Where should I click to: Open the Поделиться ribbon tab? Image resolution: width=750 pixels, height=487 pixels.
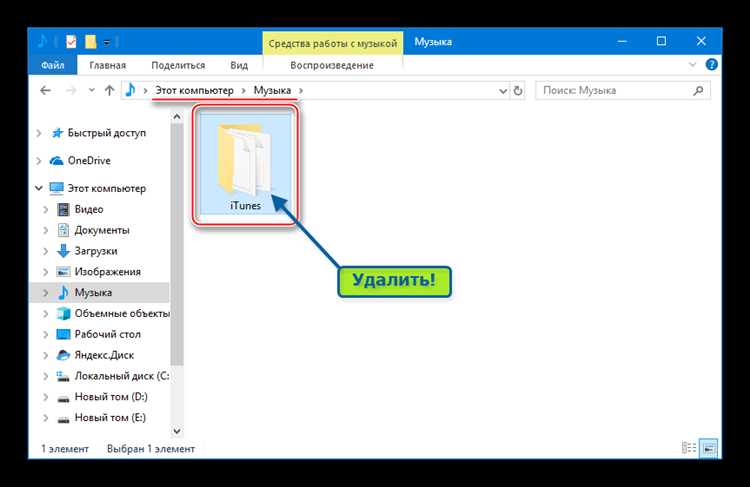tap(178, 65)
